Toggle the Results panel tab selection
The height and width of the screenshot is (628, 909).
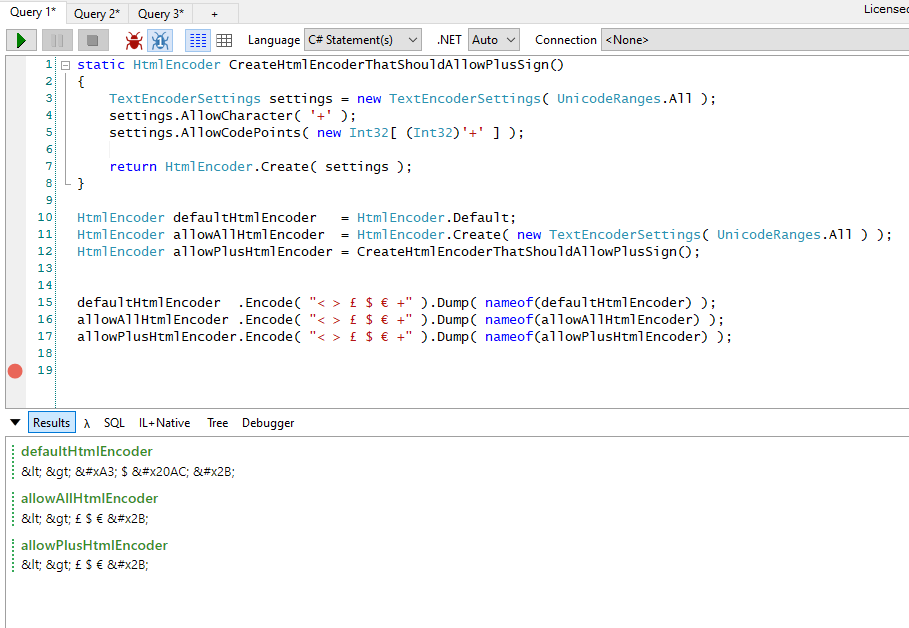(x=51, y=422)
